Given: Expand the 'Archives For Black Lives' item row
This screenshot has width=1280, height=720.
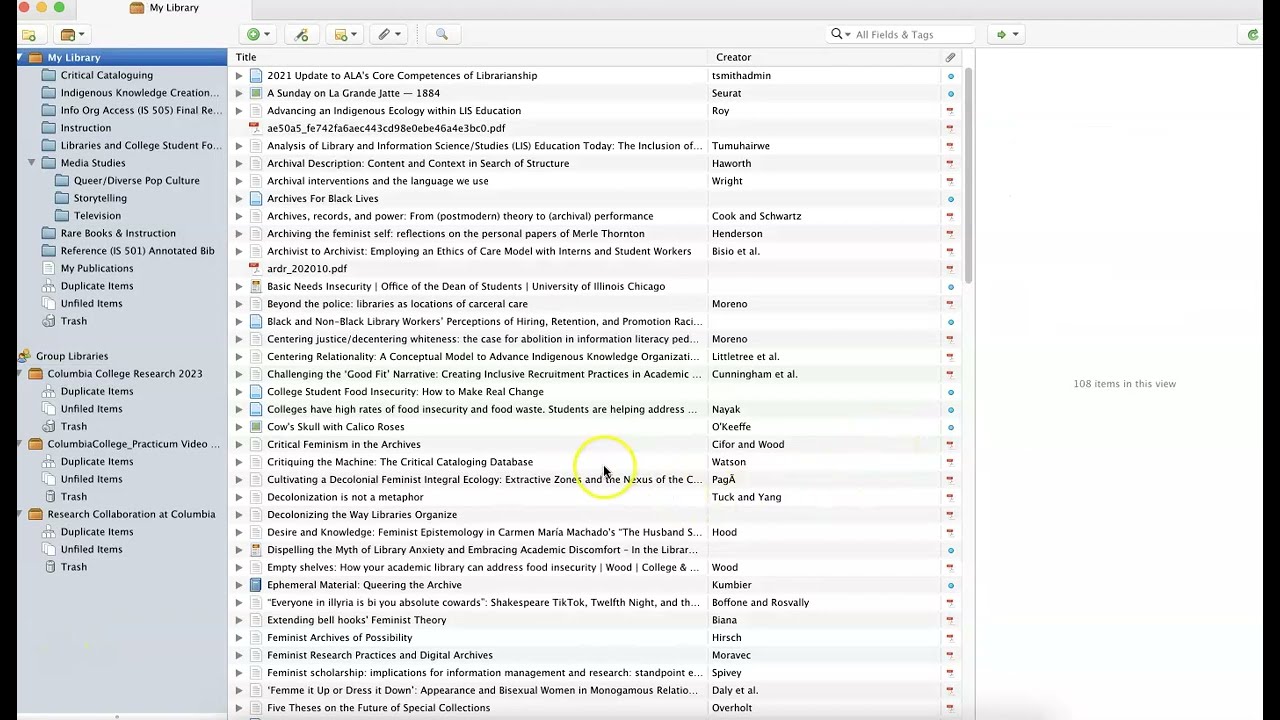Looking at the screenshot, I should coord(239,199).
